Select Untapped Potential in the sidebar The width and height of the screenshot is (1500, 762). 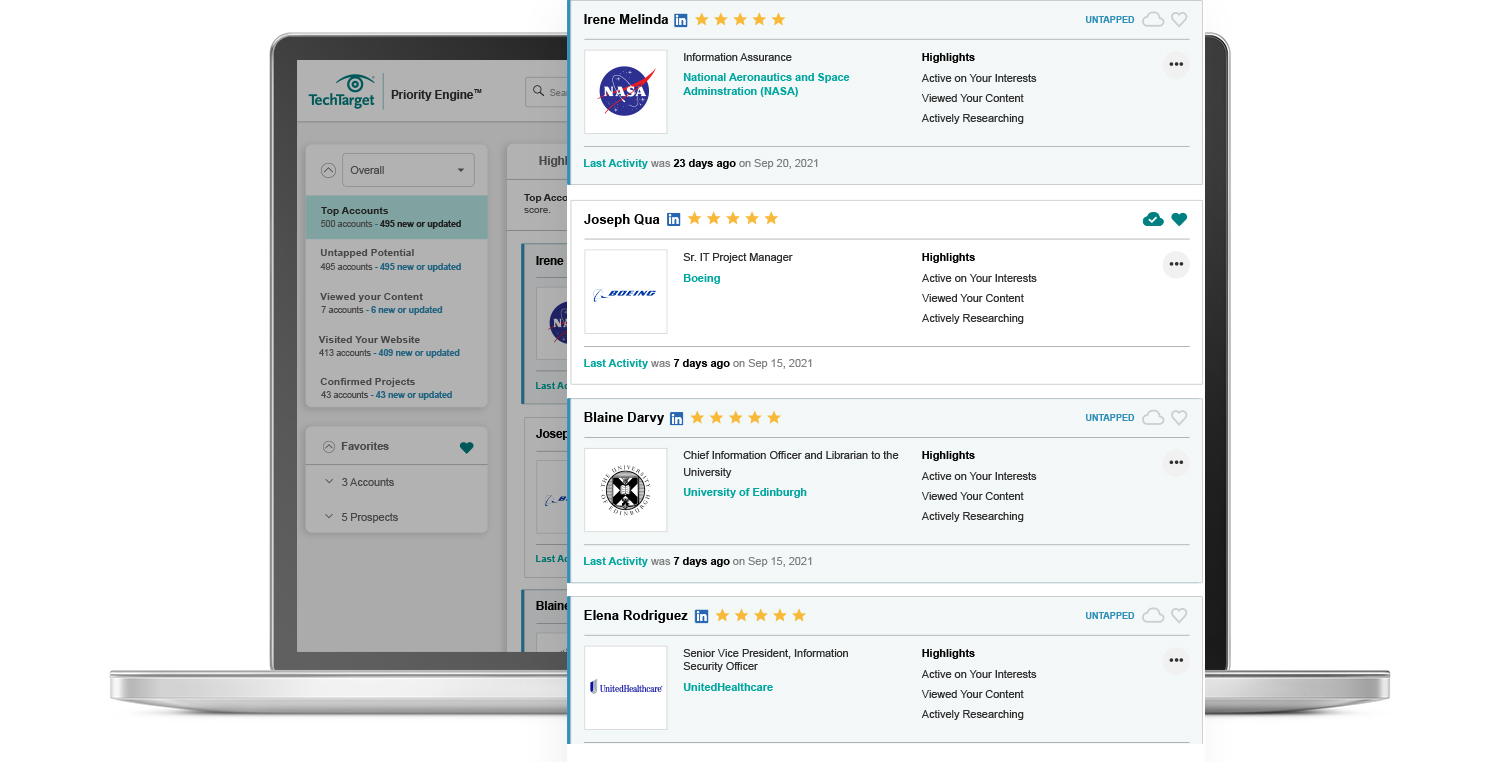click(x=367, y=253)
